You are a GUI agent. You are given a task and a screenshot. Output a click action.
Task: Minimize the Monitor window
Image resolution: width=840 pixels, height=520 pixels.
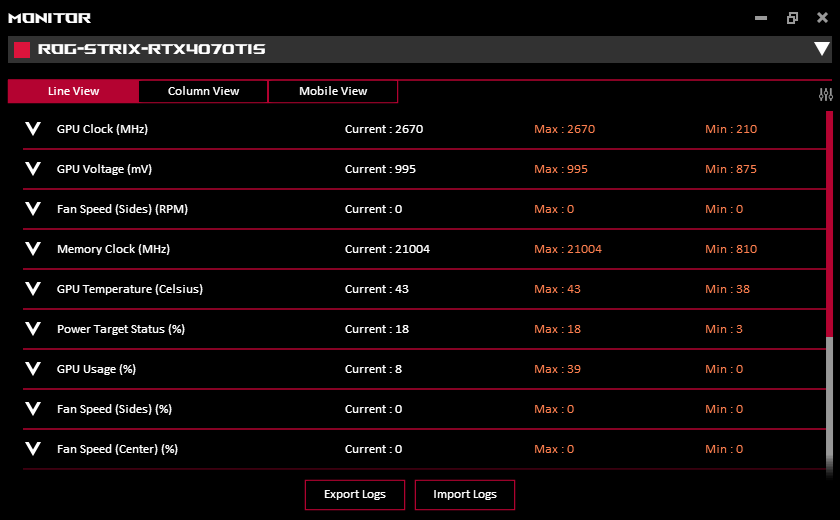761,18
